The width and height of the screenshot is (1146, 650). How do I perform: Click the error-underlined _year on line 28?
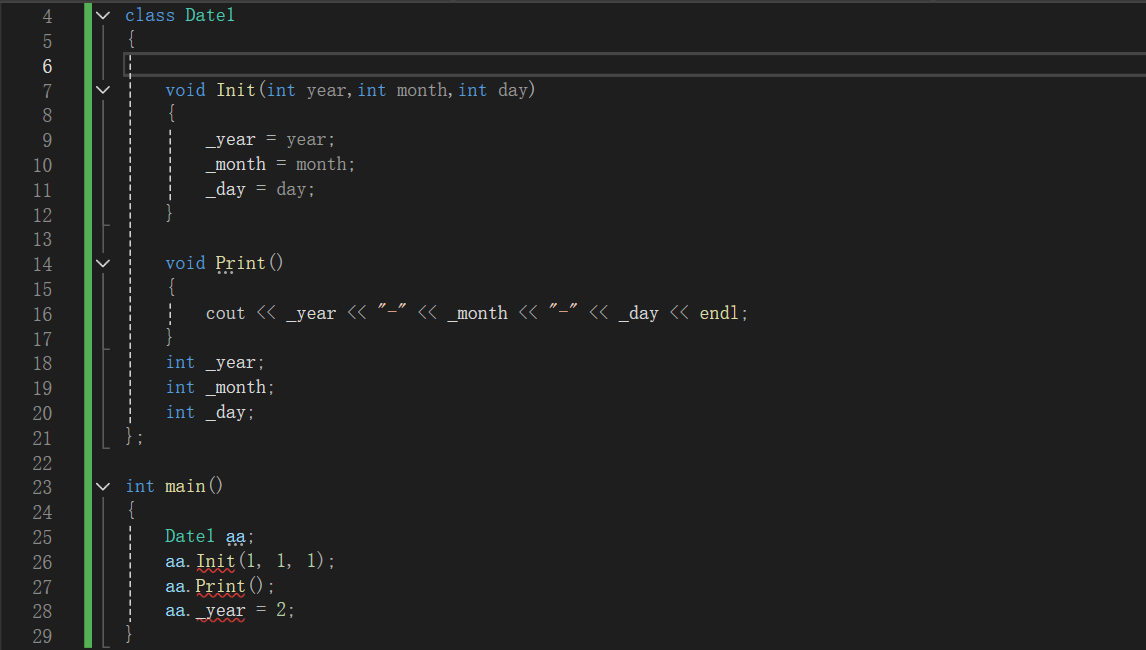coord(221,611)
